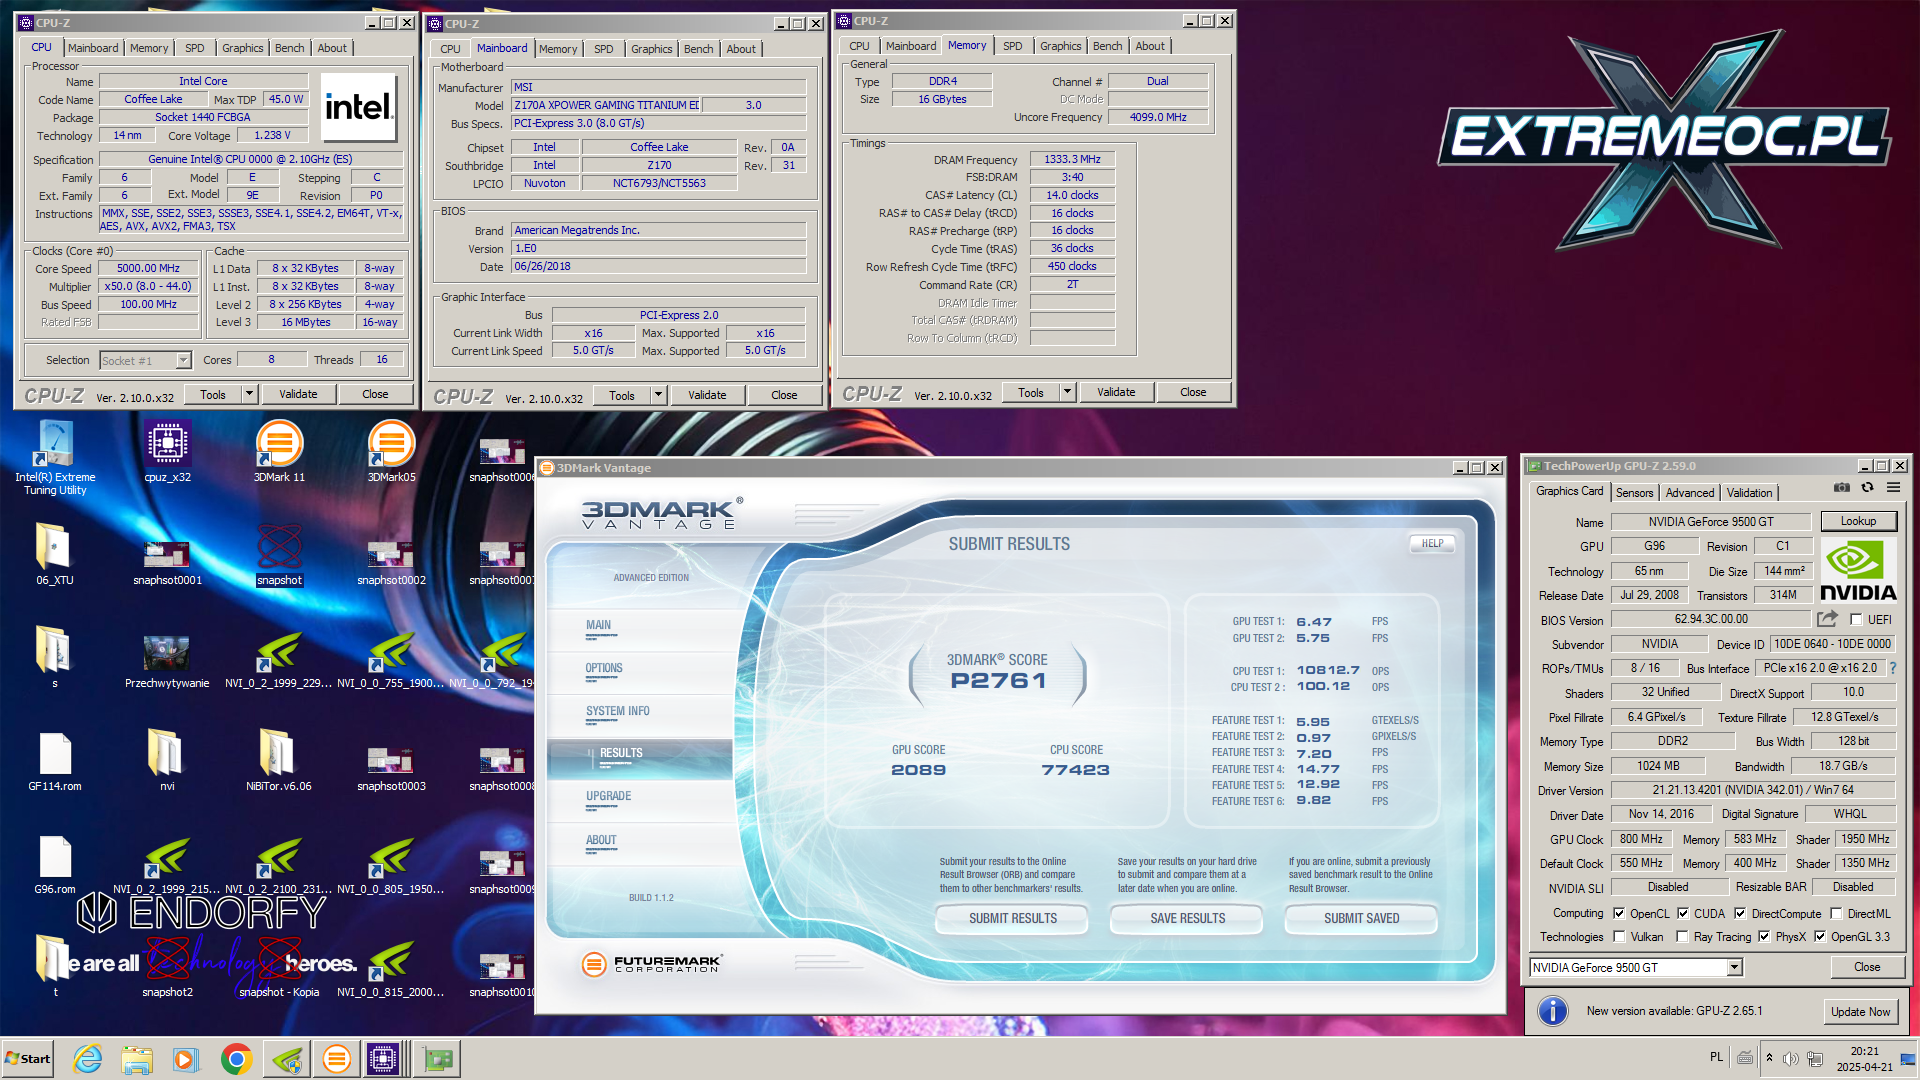Screen dimensions: 1920x1080
Task: Open the nvi folder
Action: 167,761
